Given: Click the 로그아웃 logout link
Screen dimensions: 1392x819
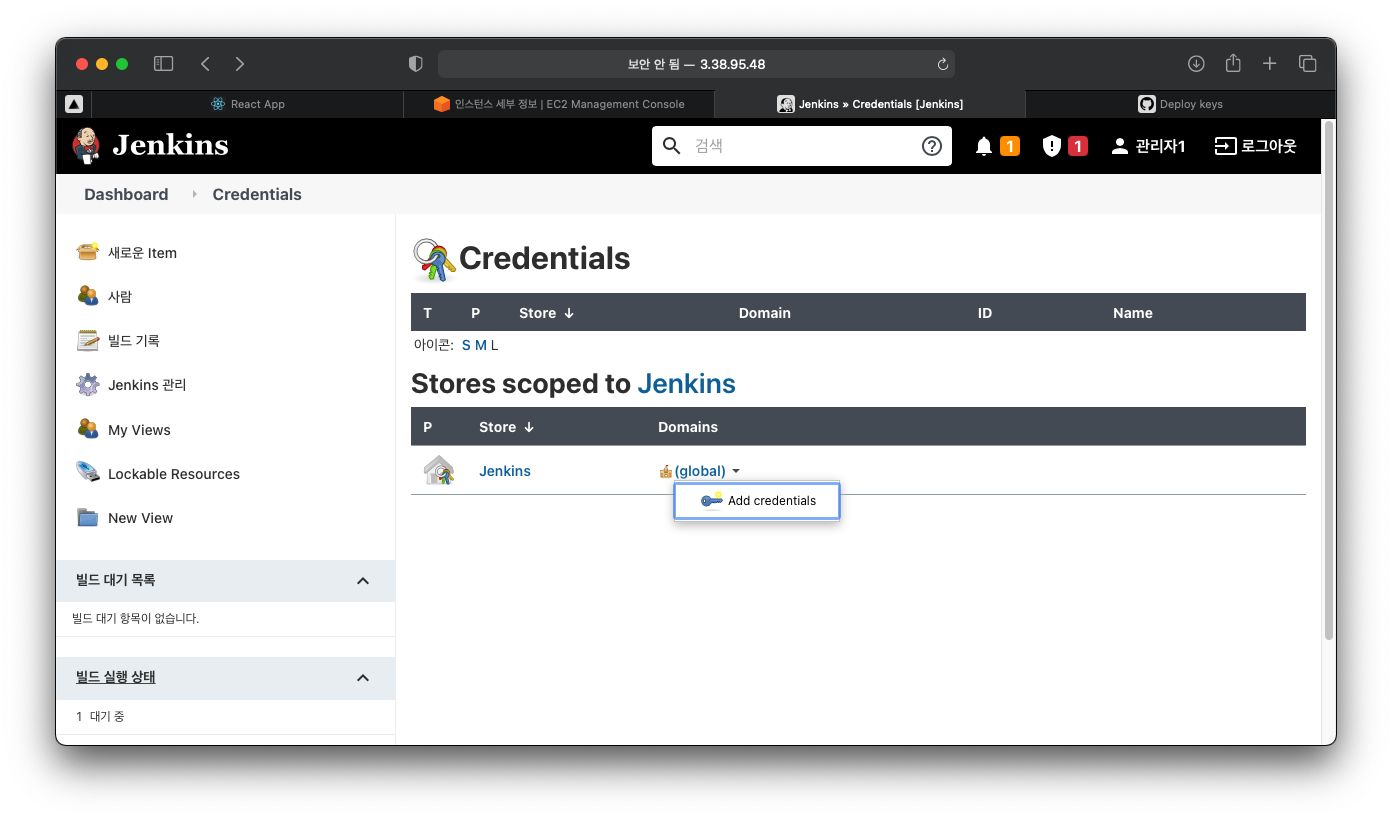Looking at the screenshot, I should [x=1268, y=146].
